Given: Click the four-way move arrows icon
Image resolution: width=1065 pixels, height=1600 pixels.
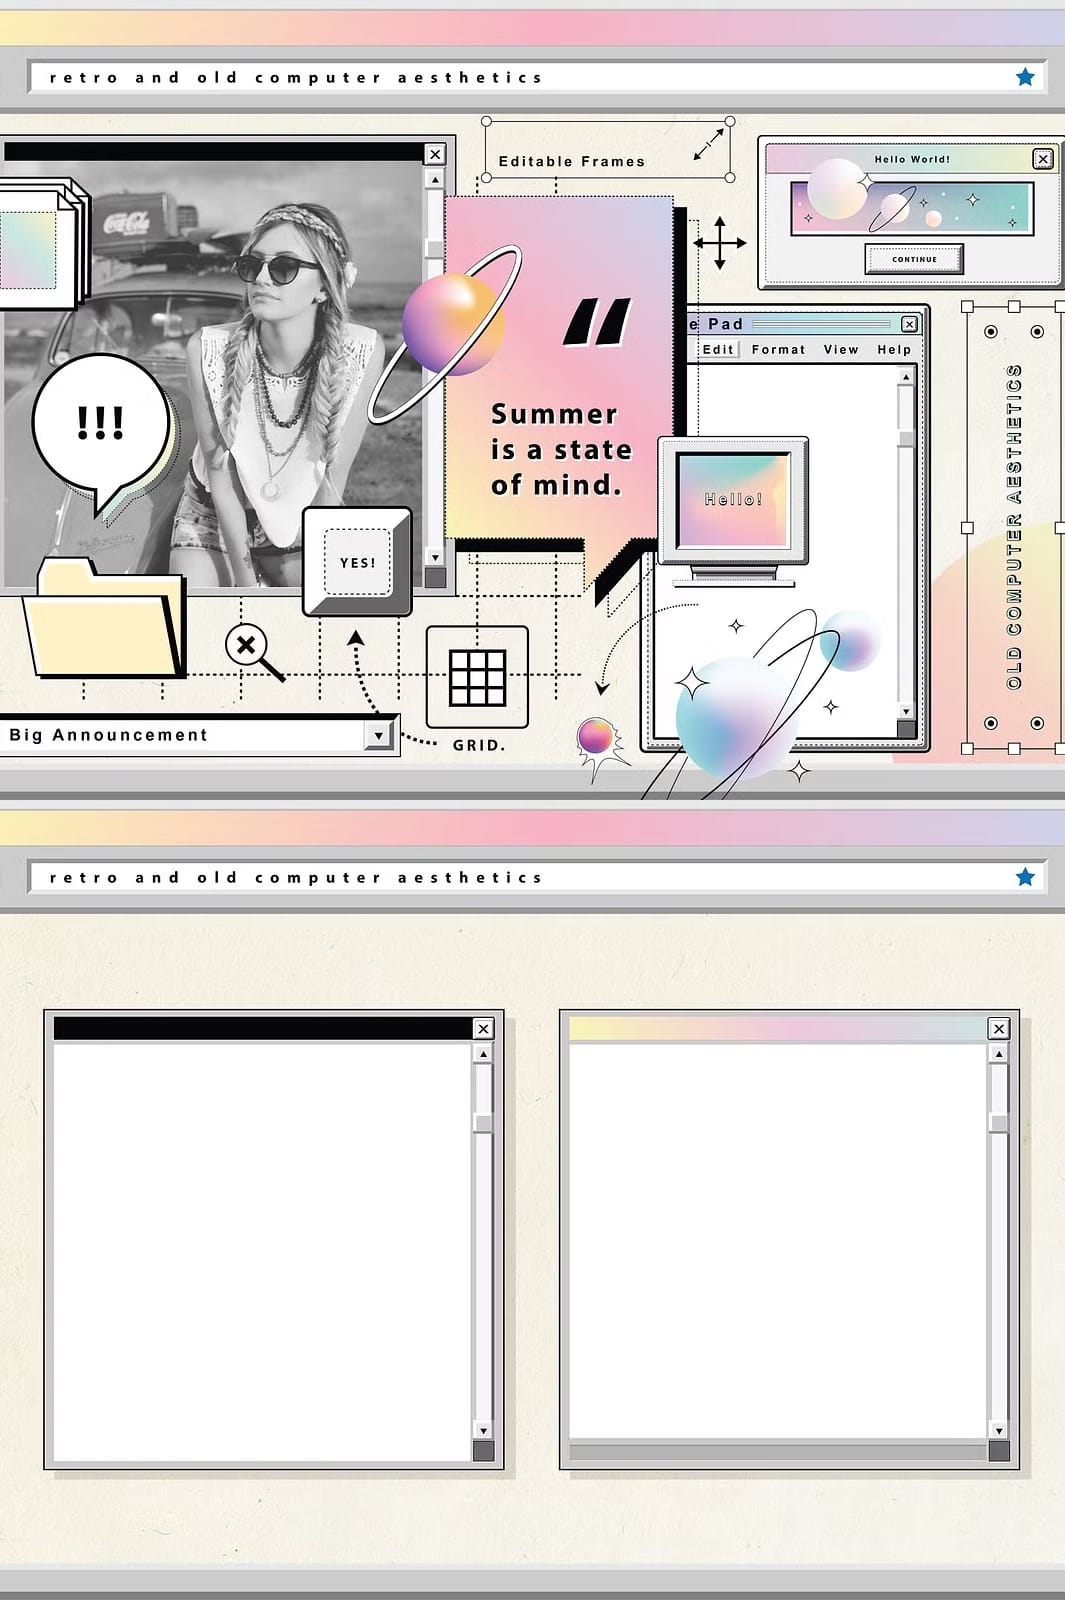Looking at the screenshot, I should (x=719, y=243).
